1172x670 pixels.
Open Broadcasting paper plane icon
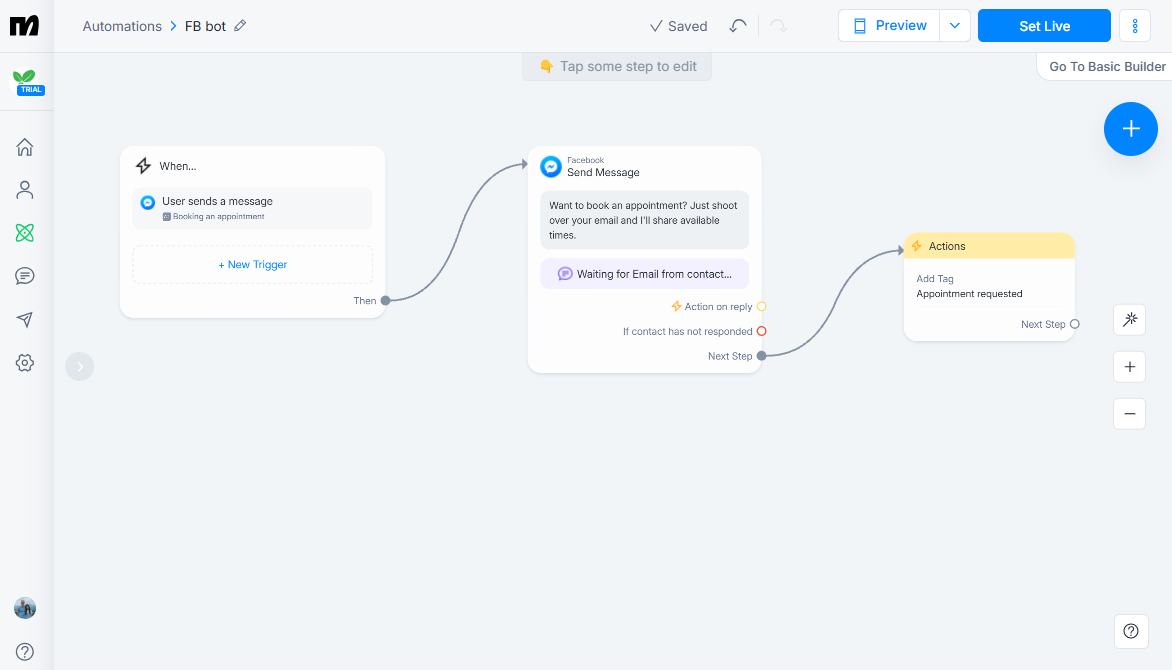coord(25,318)
